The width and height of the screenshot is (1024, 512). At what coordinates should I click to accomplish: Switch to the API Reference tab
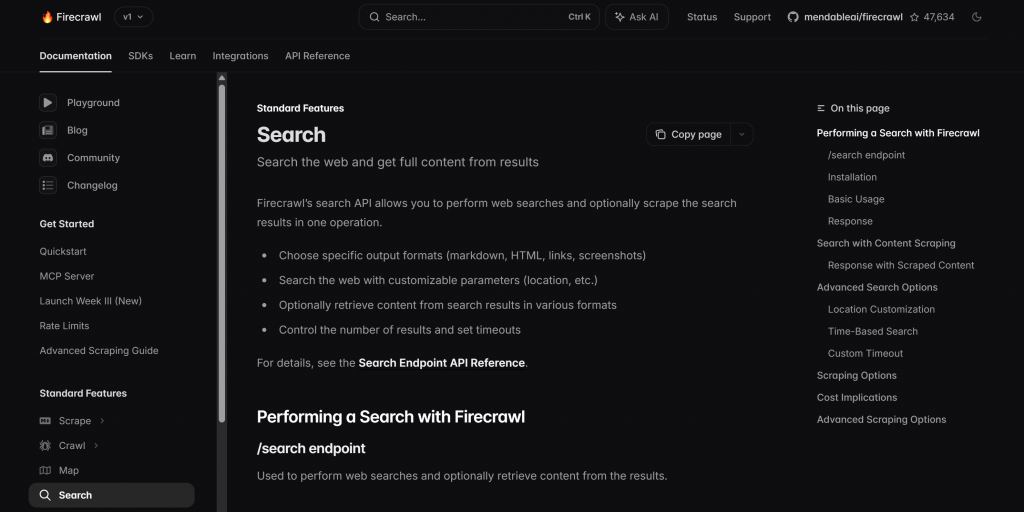(317, 56)
